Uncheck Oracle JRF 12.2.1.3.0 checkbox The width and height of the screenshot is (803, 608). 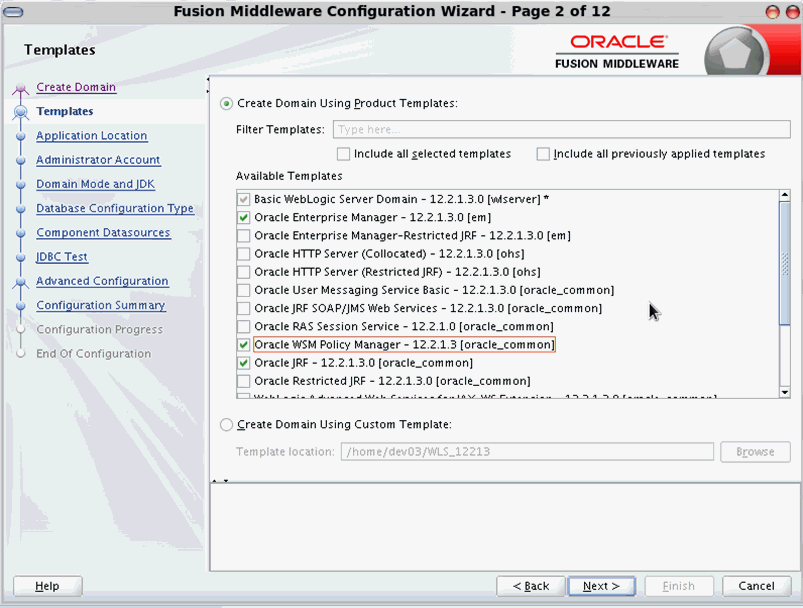click(x=244, y=363)
